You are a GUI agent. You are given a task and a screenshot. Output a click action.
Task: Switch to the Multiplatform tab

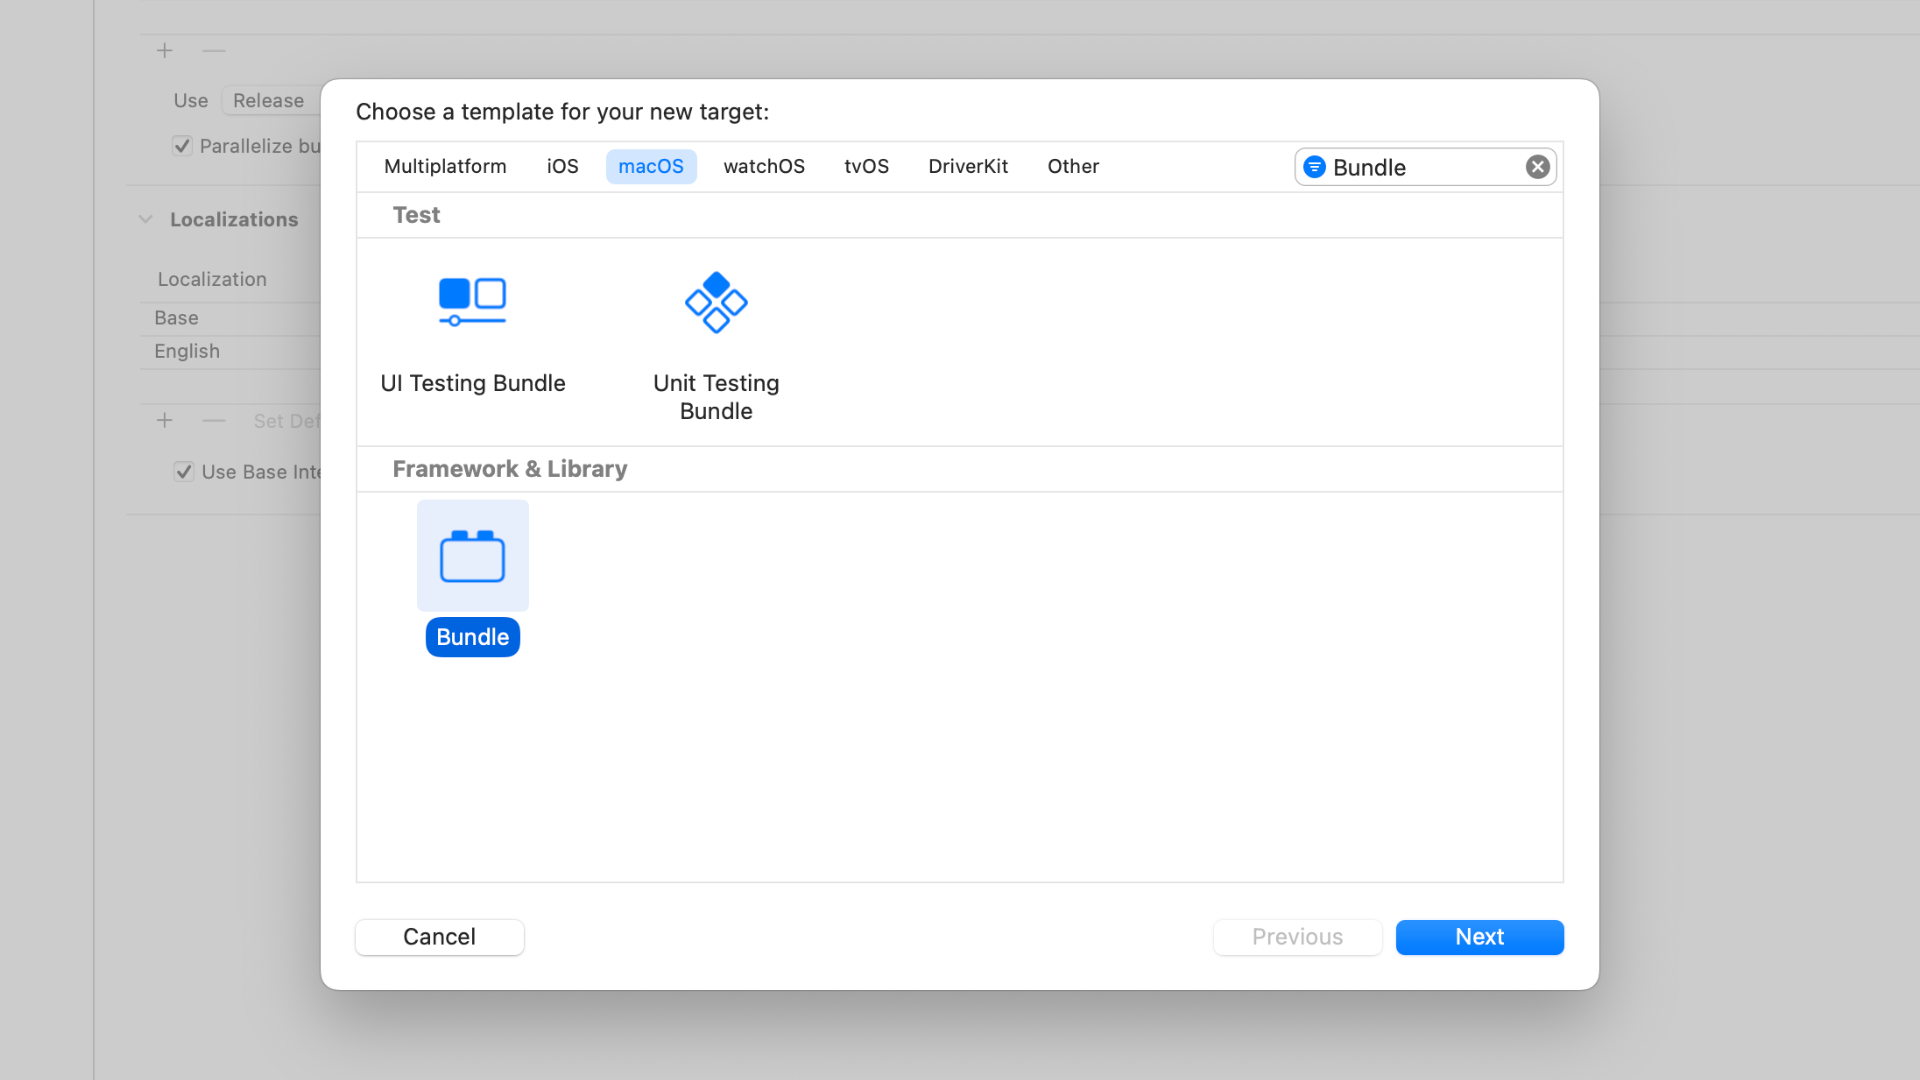445,166
